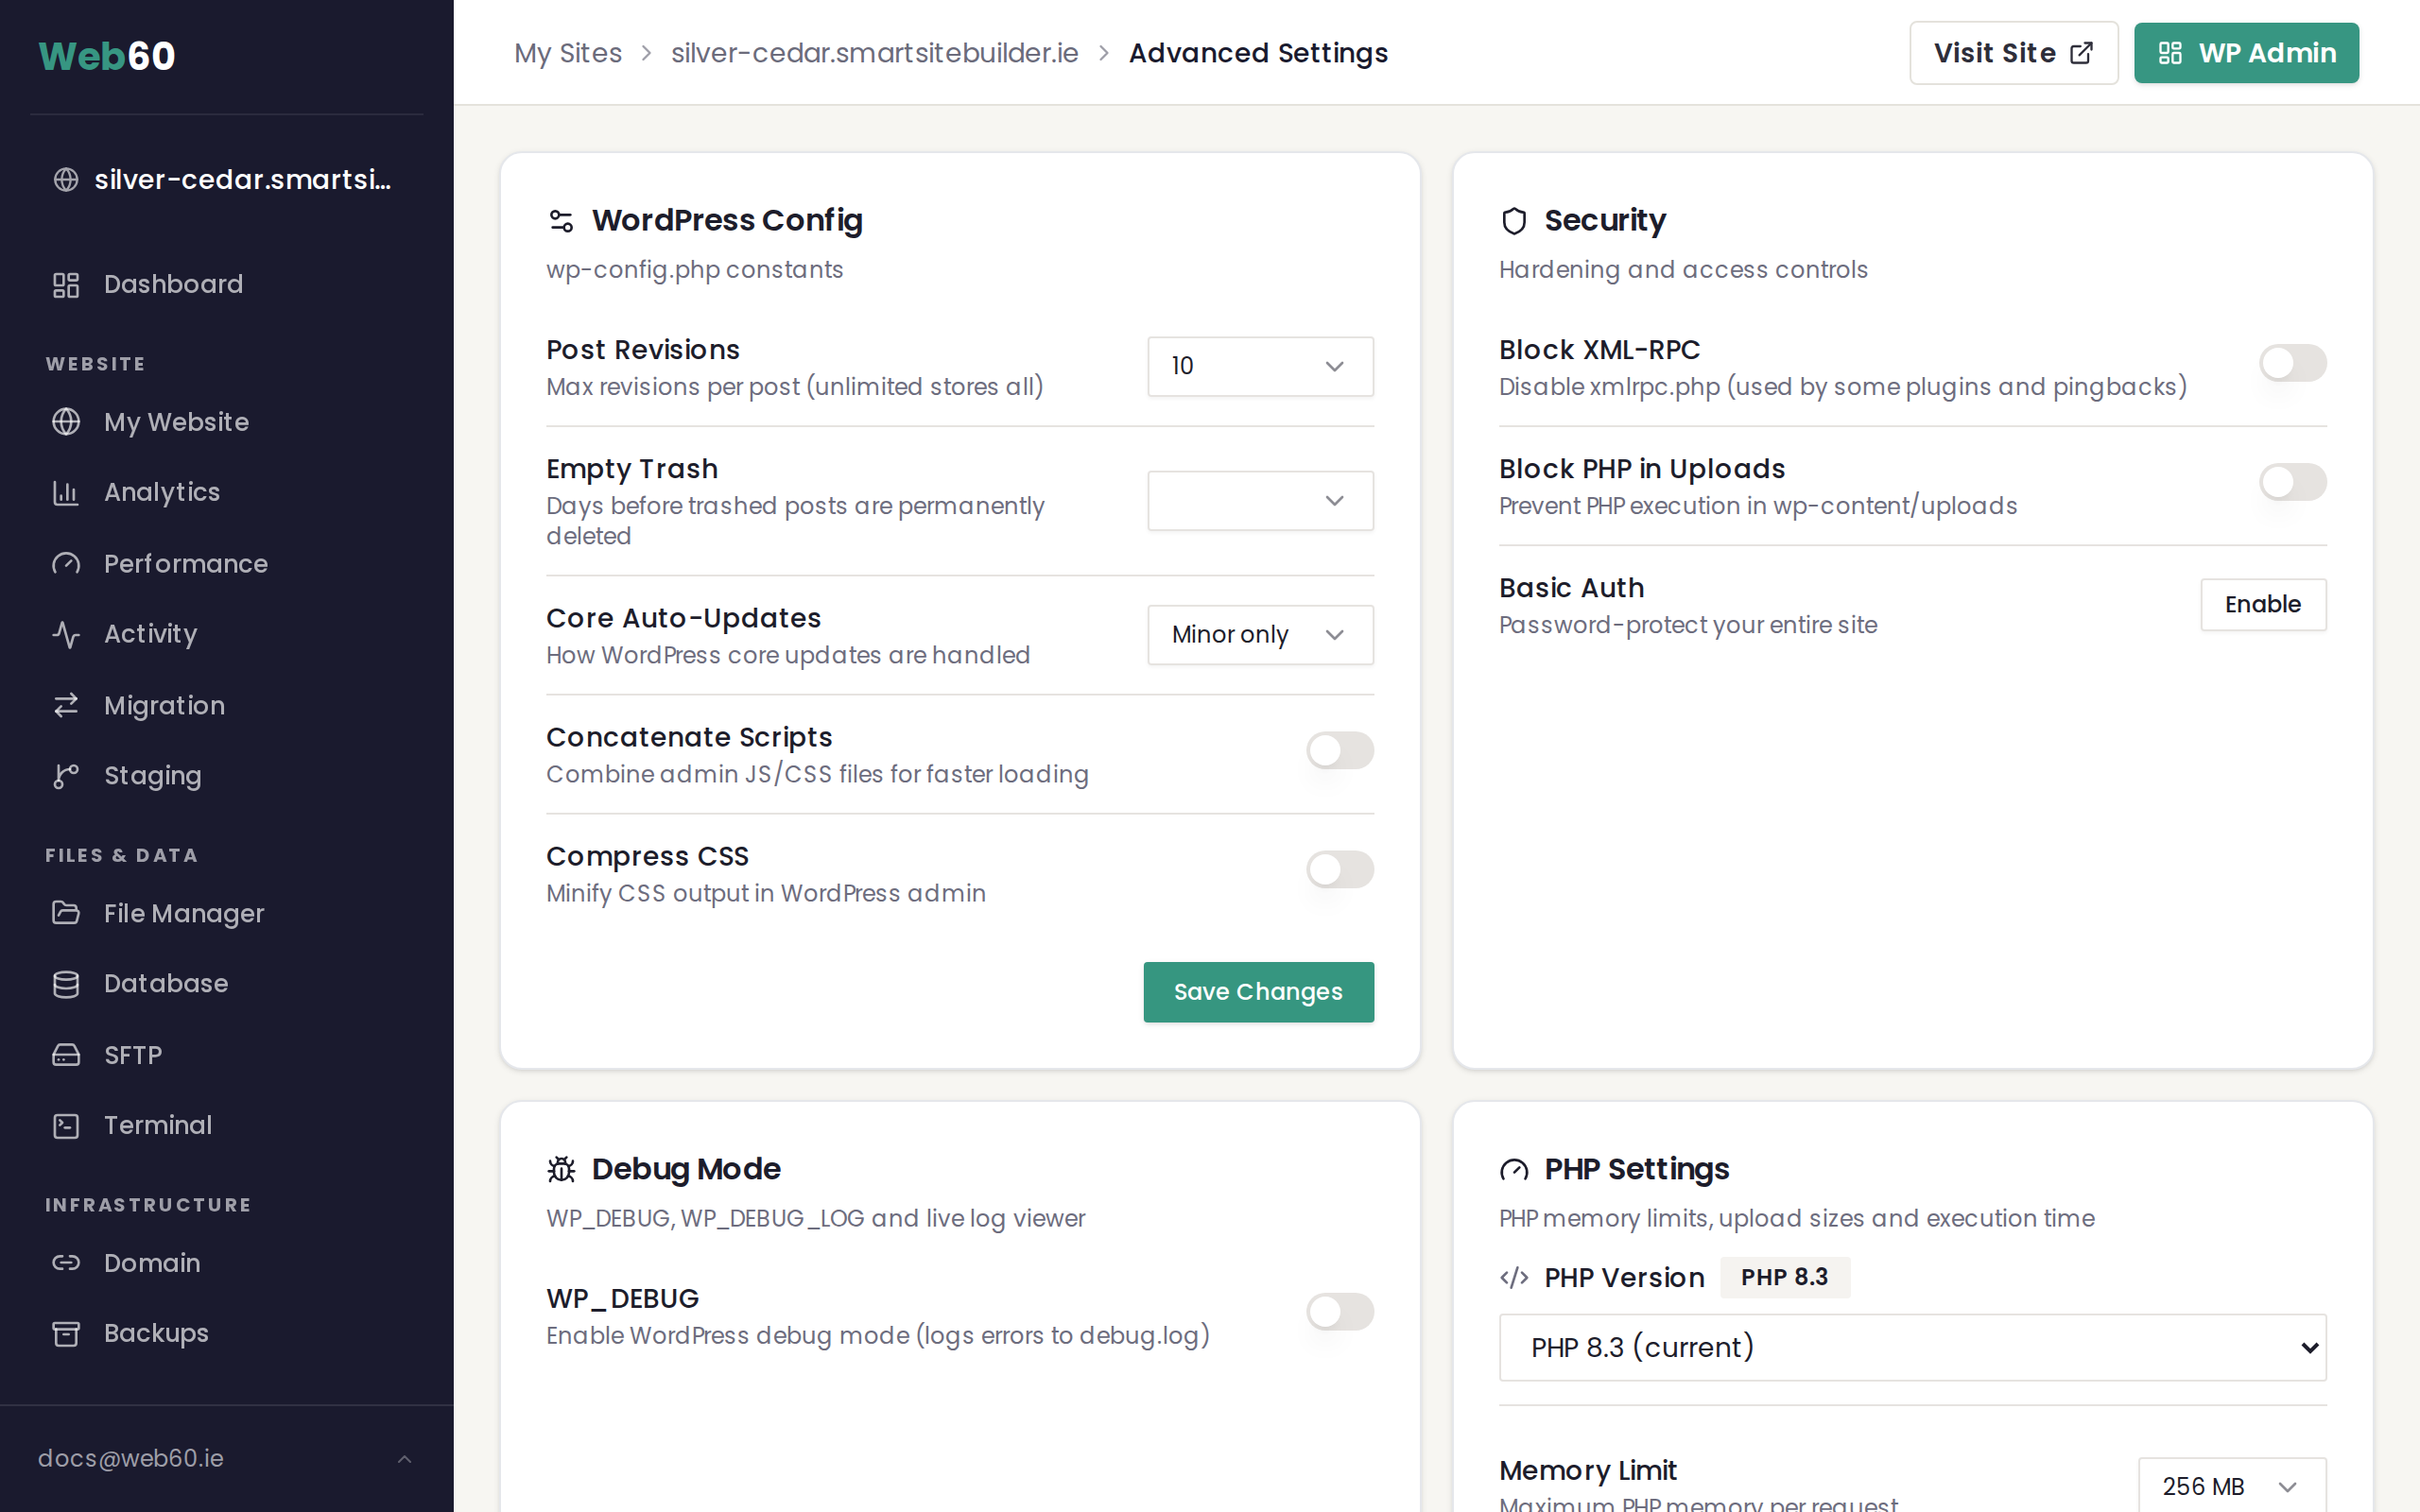Open Dashboard from the sidebar
Screen dimensions: 2420x1512
(173, 284)
